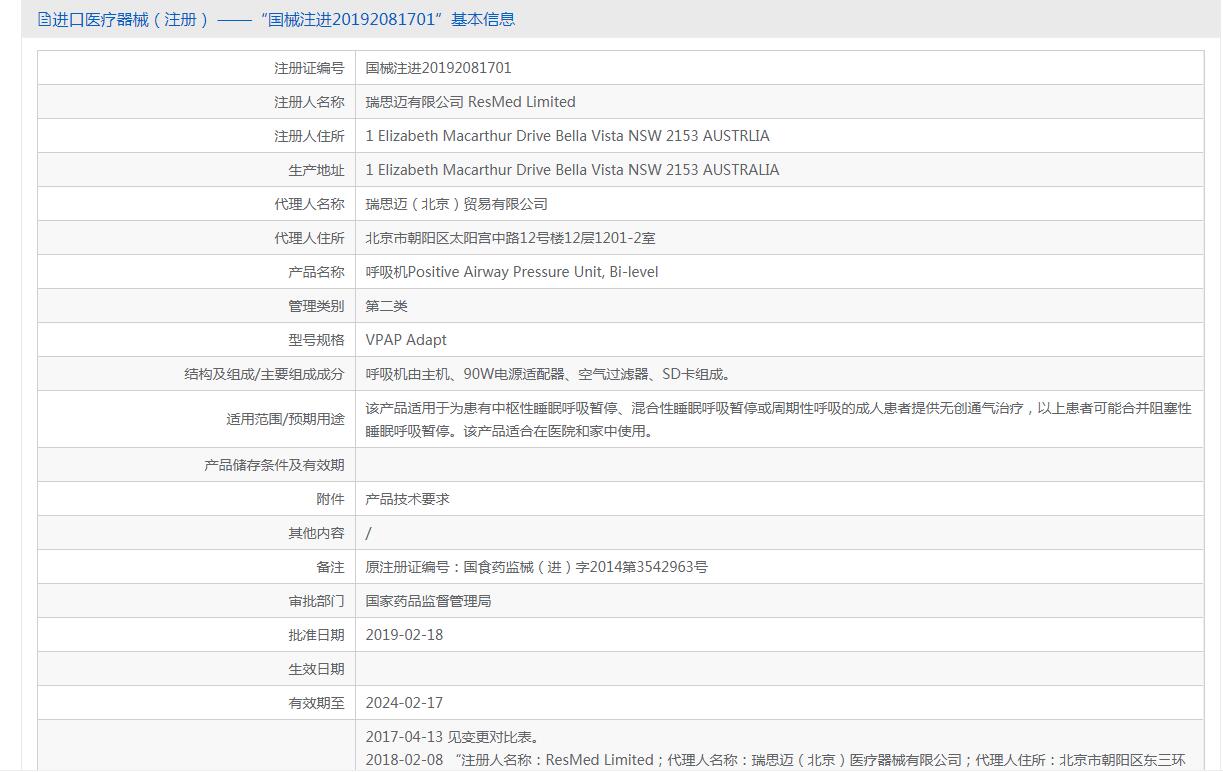Open the 产品技术要求 attachment text

[408, 499]
